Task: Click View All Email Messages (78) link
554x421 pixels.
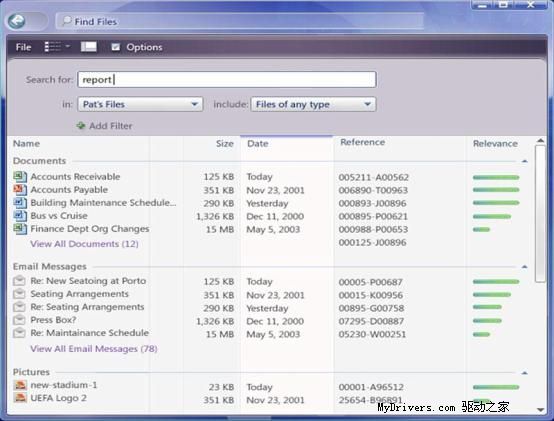Action: click(x=94, y=349)
